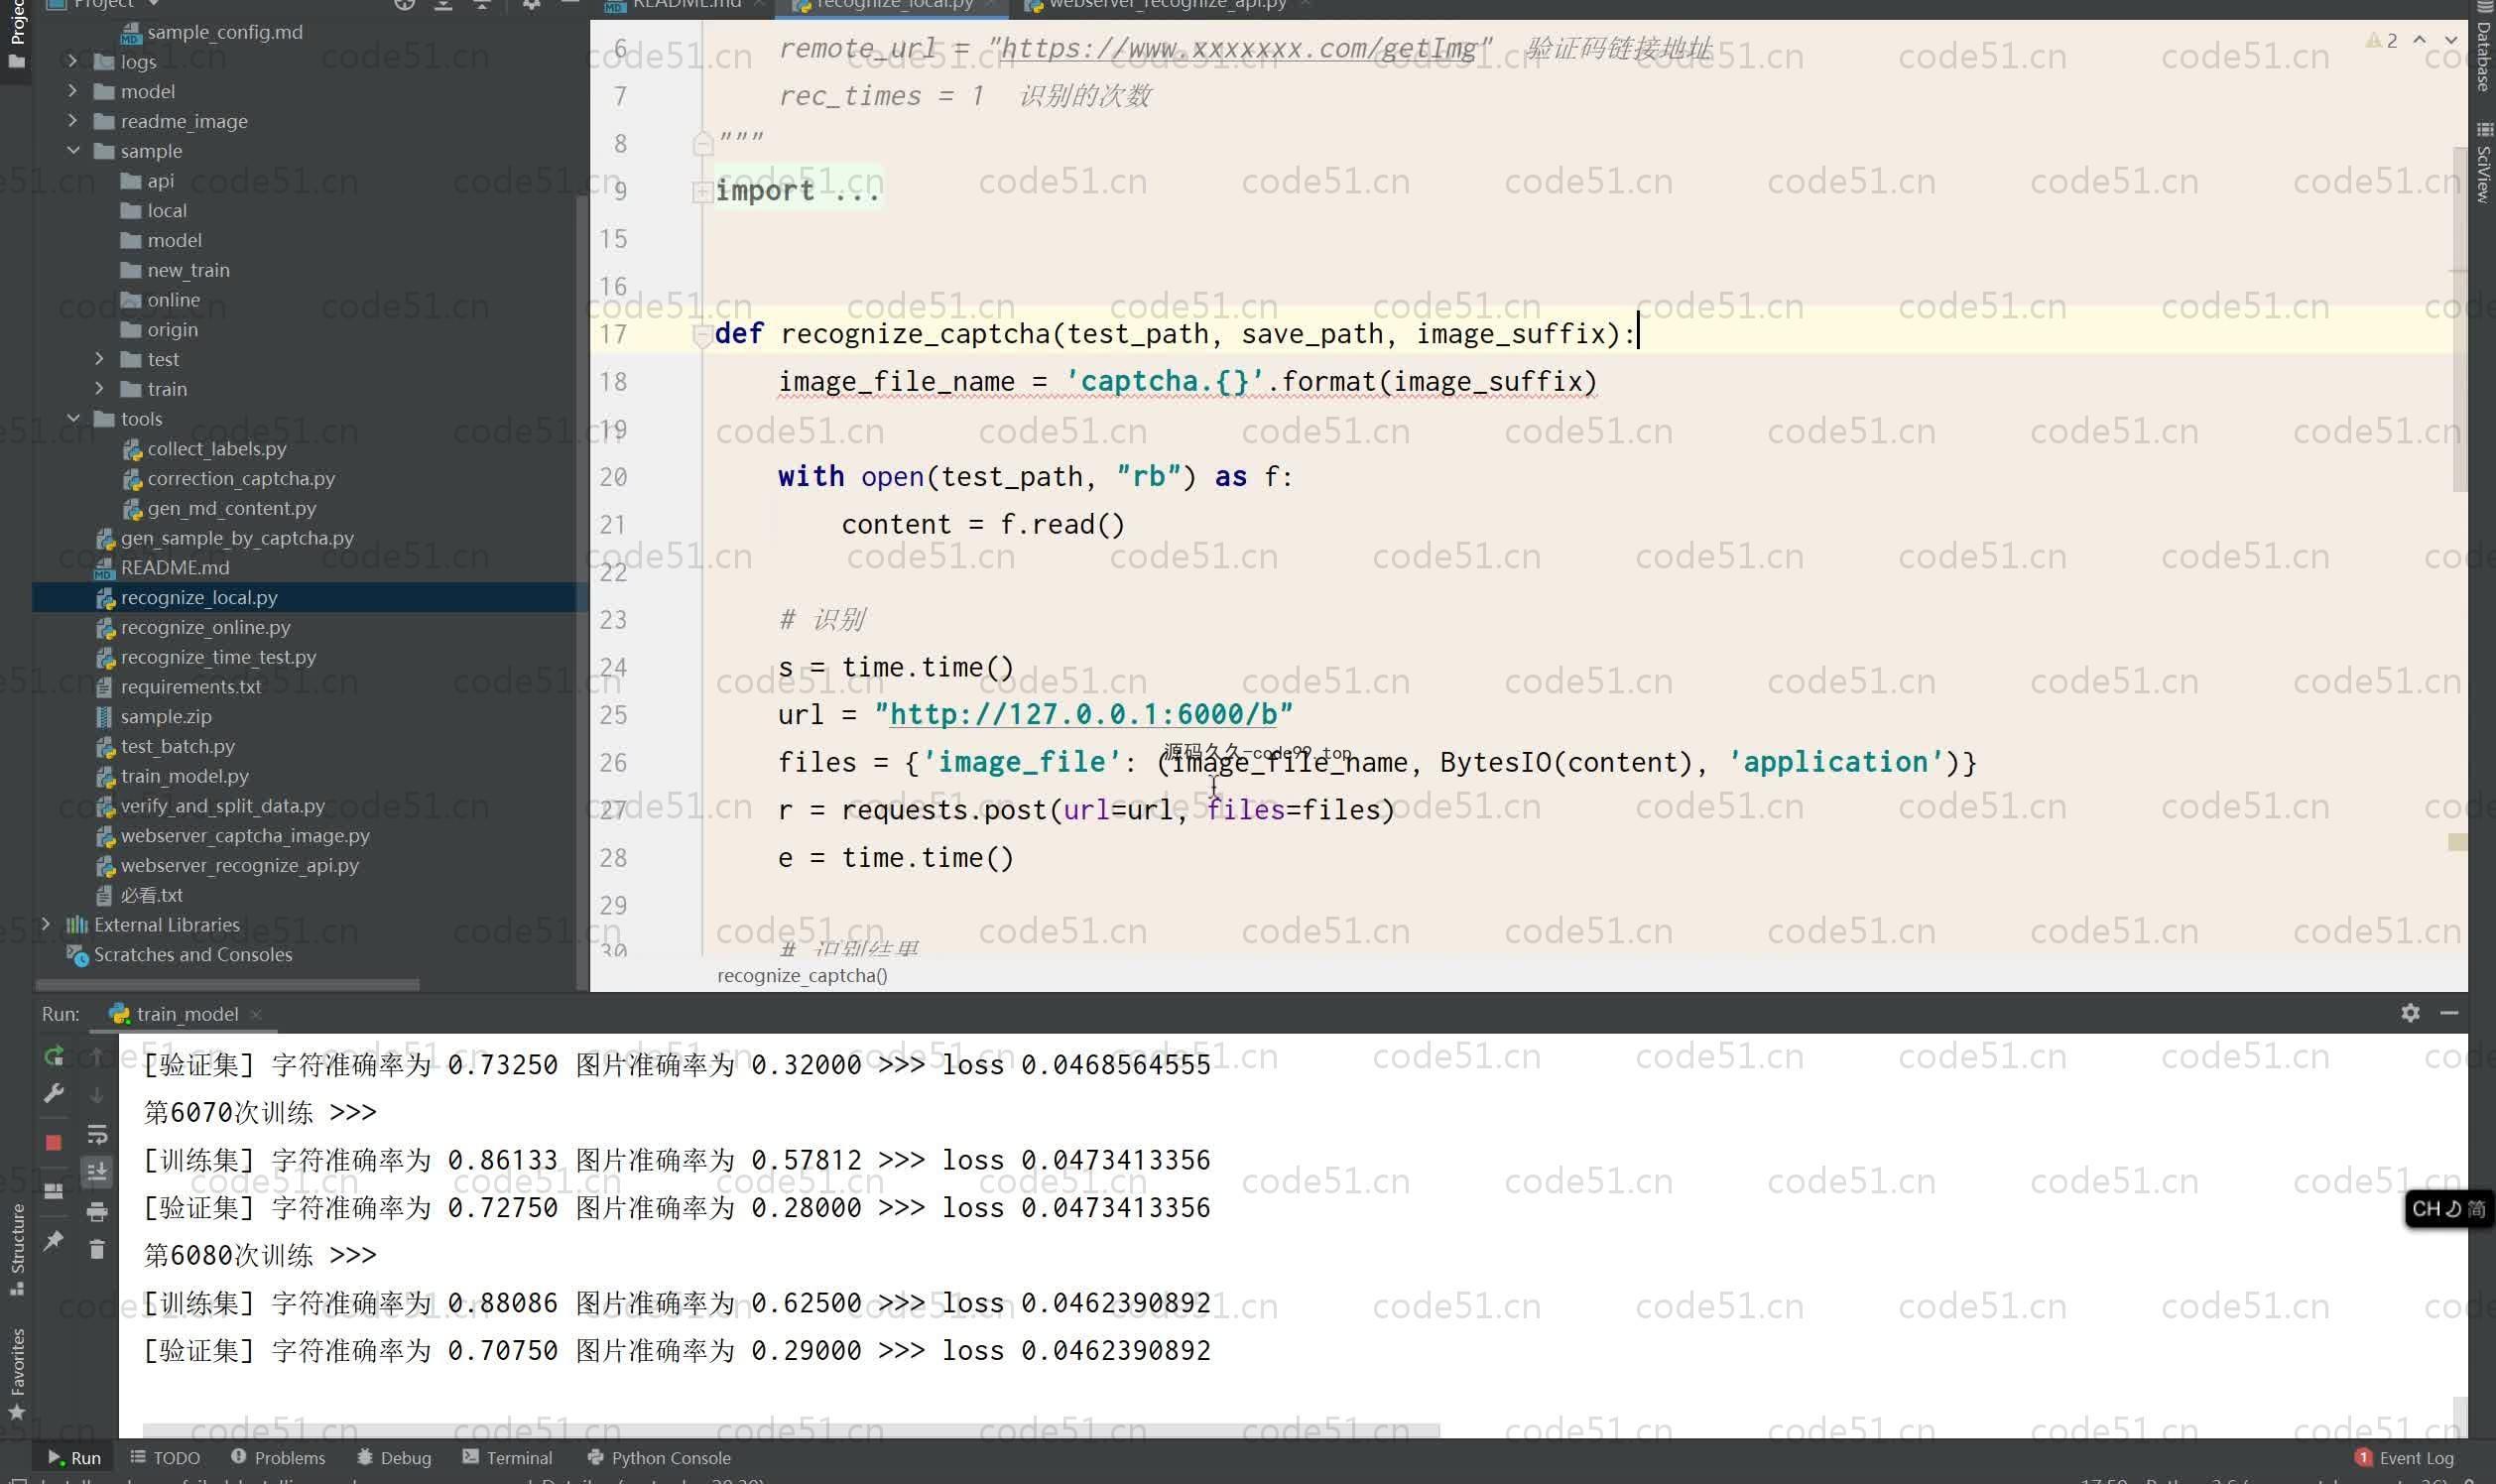This screenshot has width=2496, height=1484.
Task: Restore layout icon in Run panel
Action: pos(54,1191)
